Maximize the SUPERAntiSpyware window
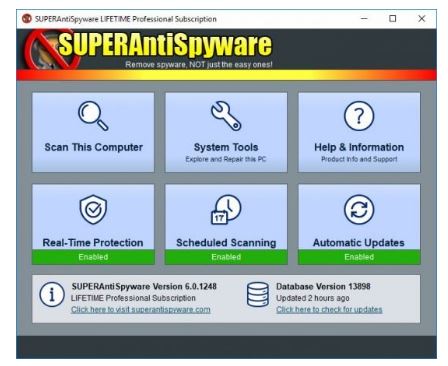The height and width of the screenshot is (366, 448). coord(393,19)
